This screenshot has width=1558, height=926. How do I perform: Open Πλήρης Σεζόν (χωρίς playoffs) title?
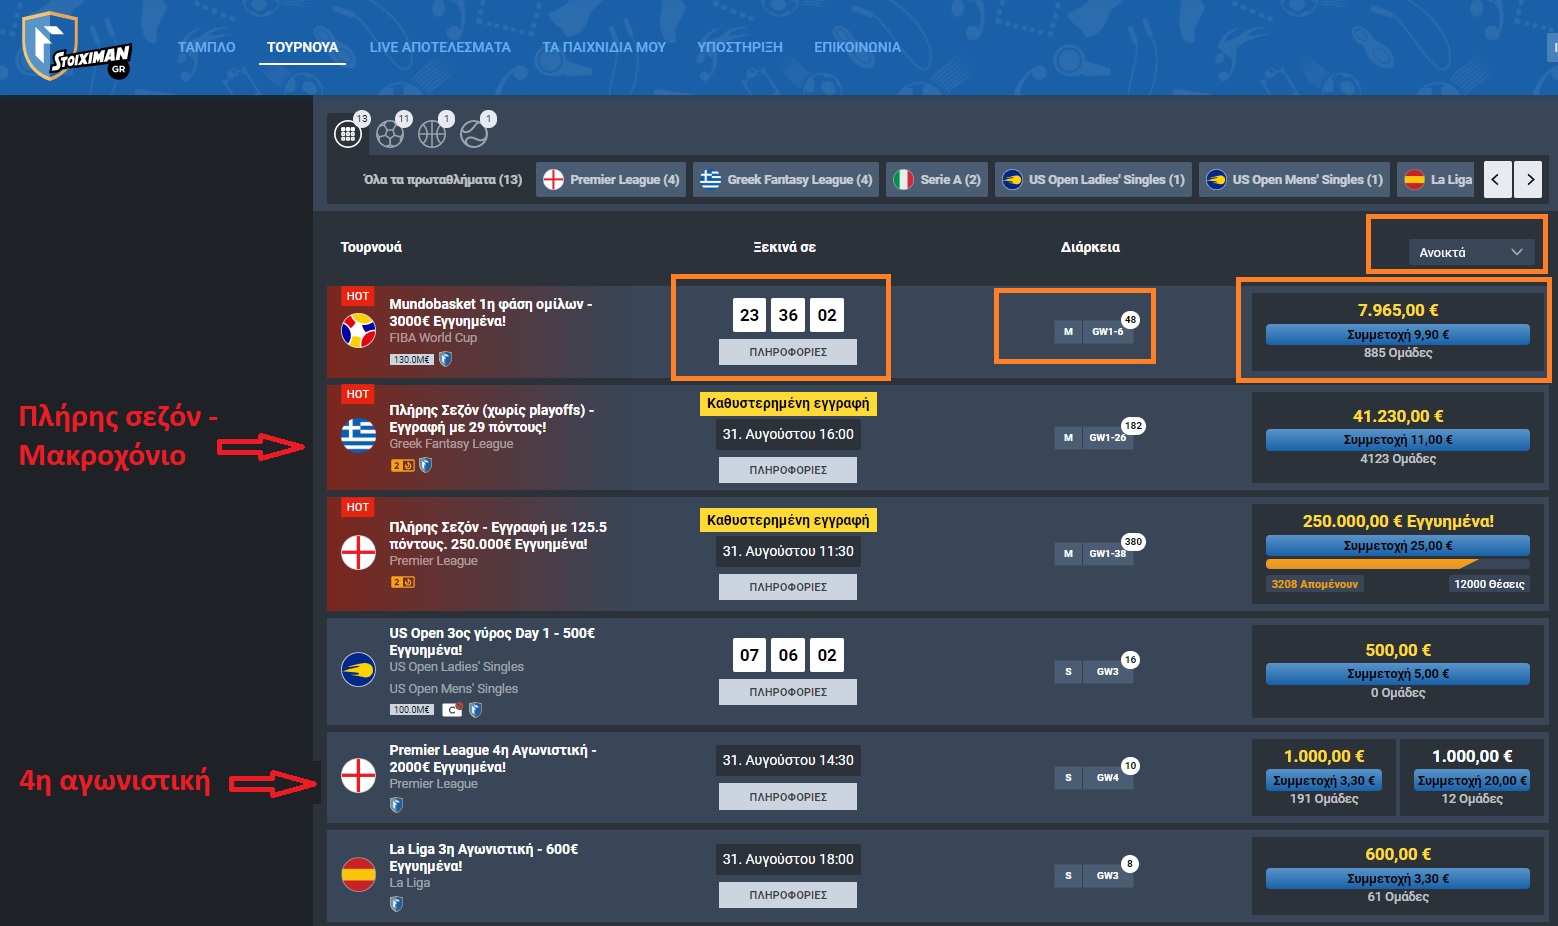pyautogui.click(x=492, y=418)
